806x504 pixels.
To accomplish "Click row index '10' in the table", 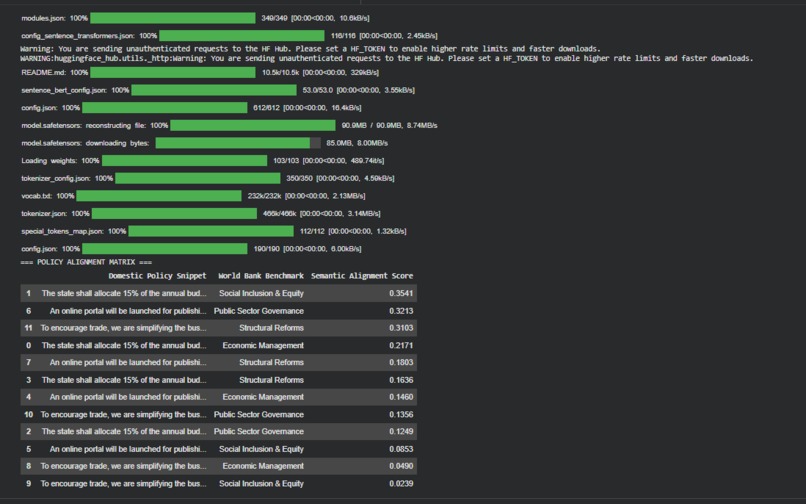I will pyautogui.click(x=28, y=415).
